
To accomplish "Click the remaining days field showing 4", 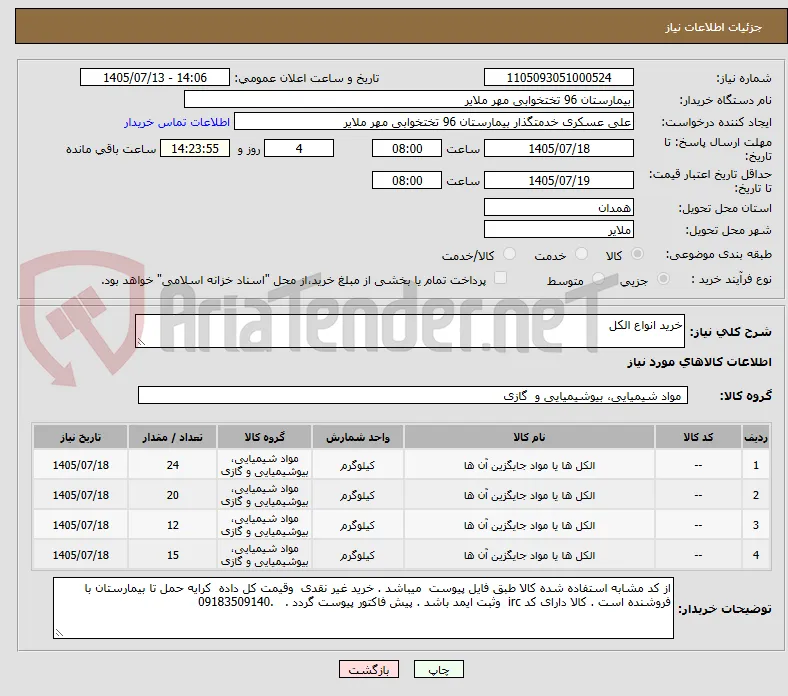I will (299, 148).
